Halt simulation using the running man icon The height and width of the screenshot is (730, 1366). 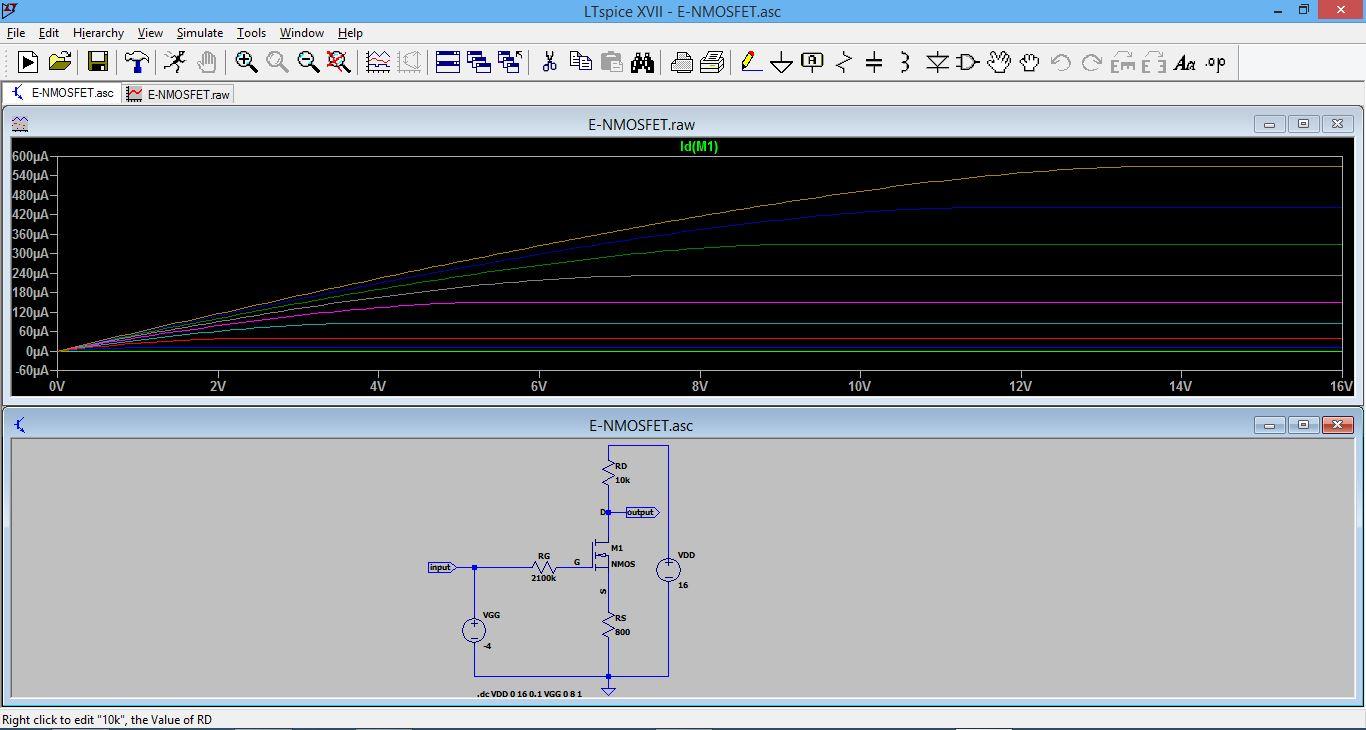pyautogui.click(x=174, y=62)
